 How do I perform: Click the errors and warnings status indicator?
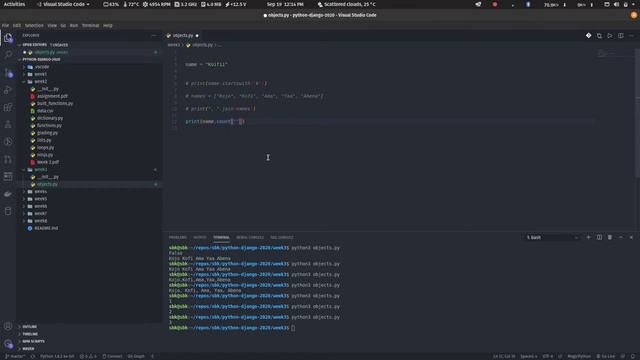[x=88, y=356]
